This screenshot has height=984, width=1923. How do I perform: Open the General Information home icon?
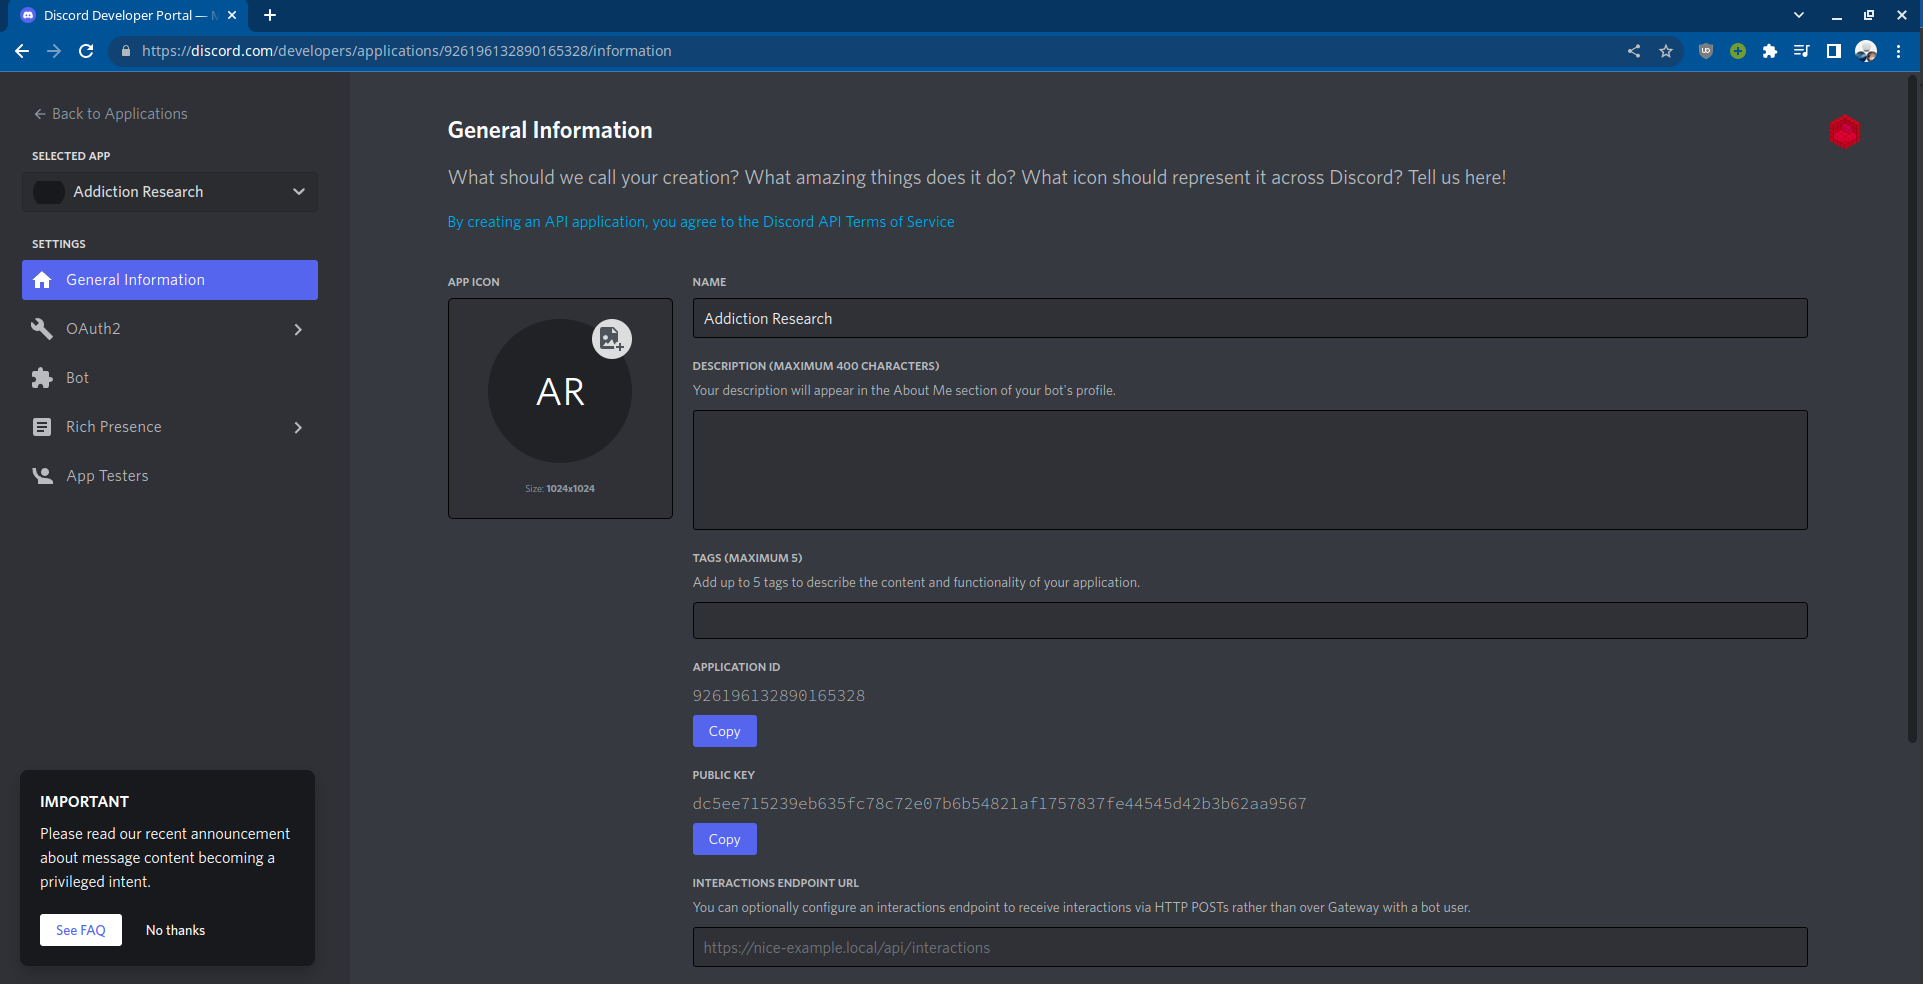[x=42, y=280]
